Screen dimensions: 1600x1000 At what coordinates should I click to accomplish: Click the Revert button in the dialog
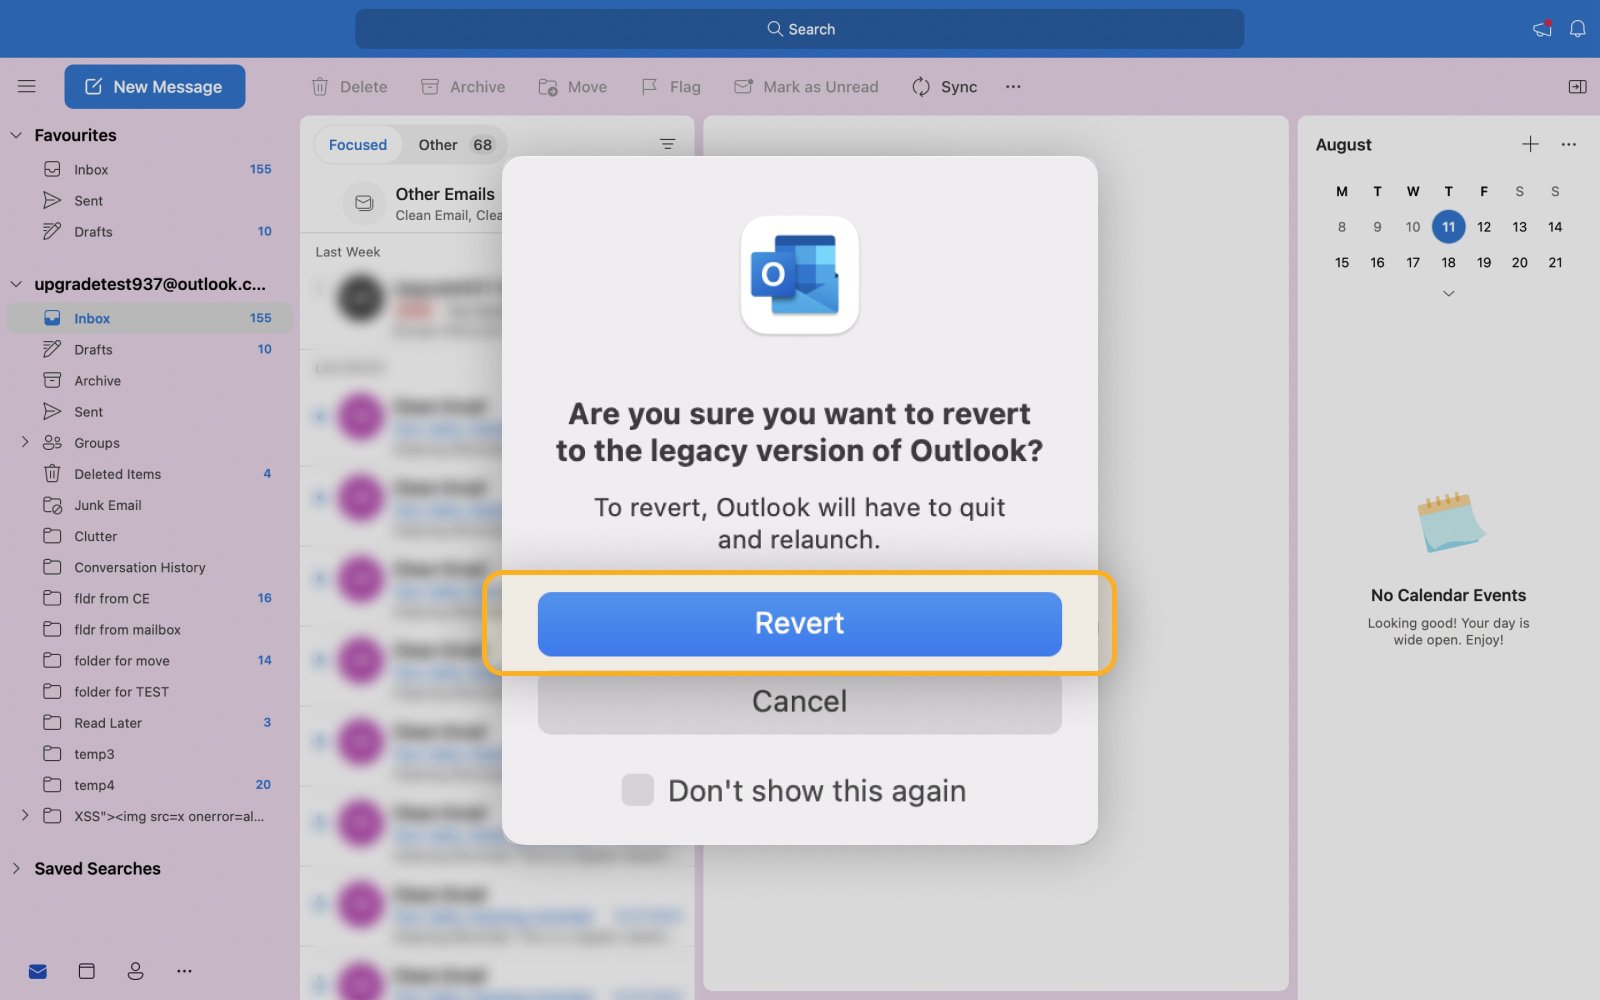(799, 624)
